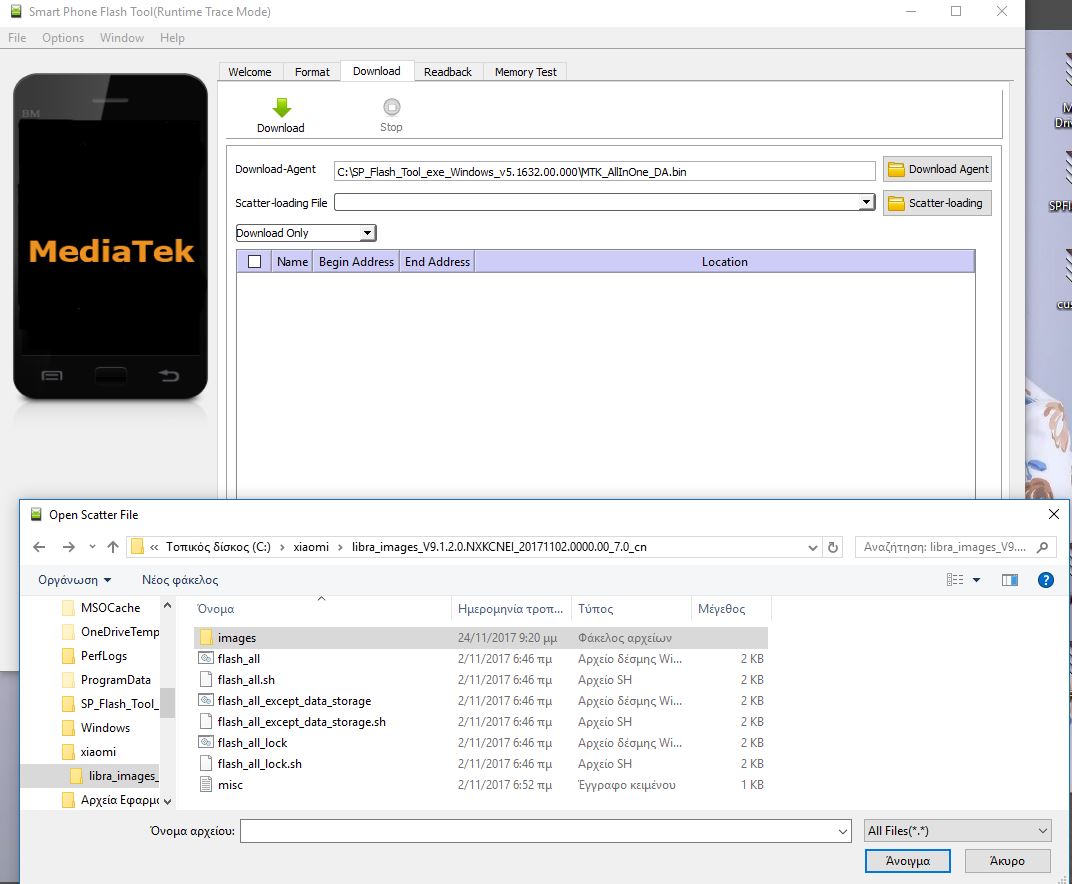Expand the Download Only mode dropdown
Viewport: 1072px width, 884px height.
367,233
